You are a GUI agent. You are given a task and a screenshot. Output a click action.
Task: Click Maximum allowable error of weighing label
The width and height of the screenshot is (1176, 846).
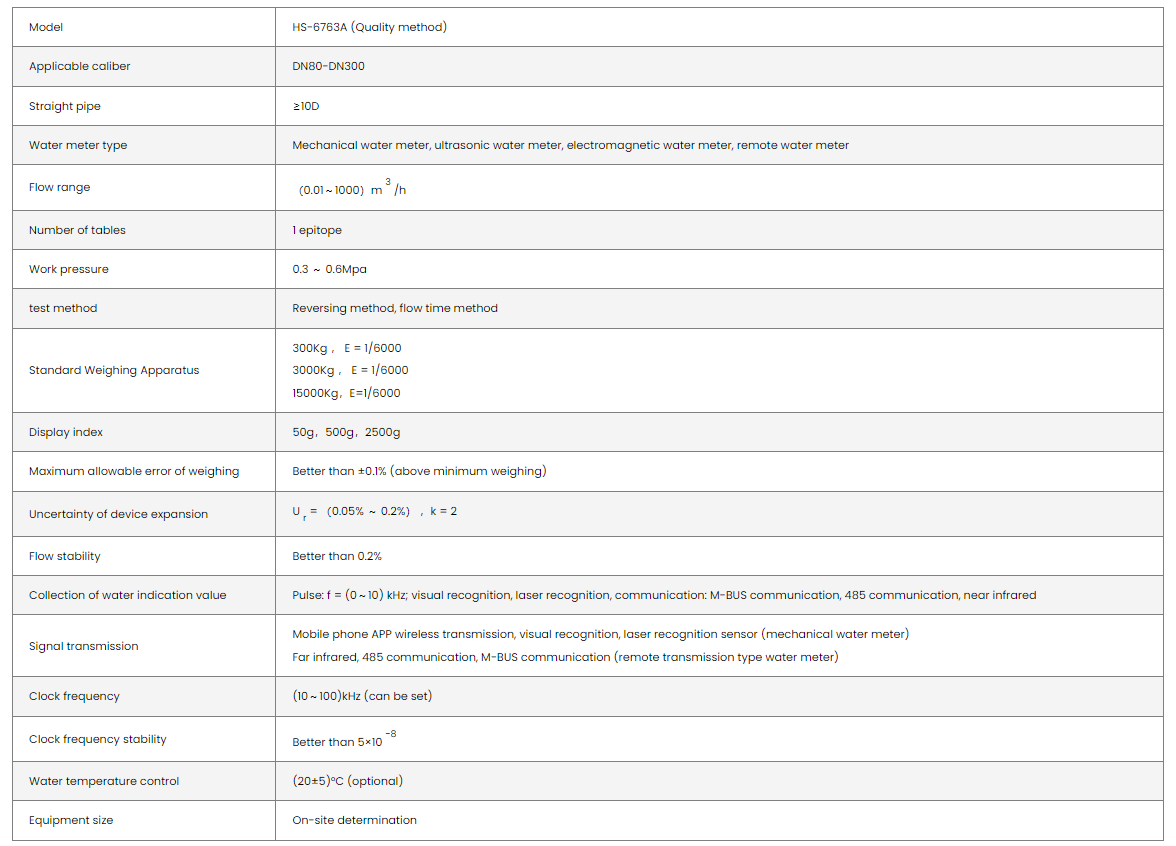134,471
